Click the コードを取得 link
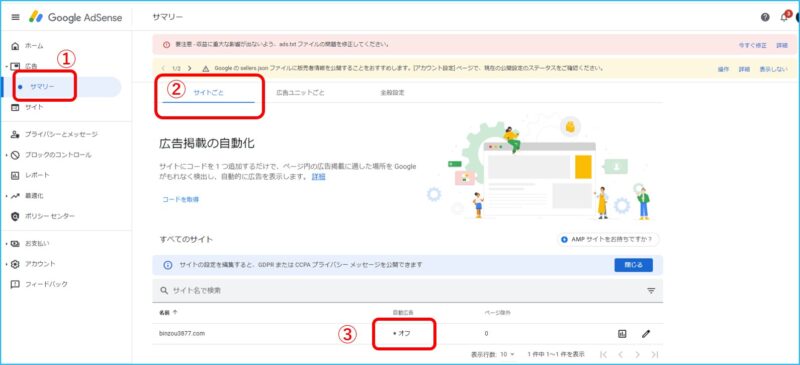Image resolution: width=800 pixels, height=365 pixels. 181,199
